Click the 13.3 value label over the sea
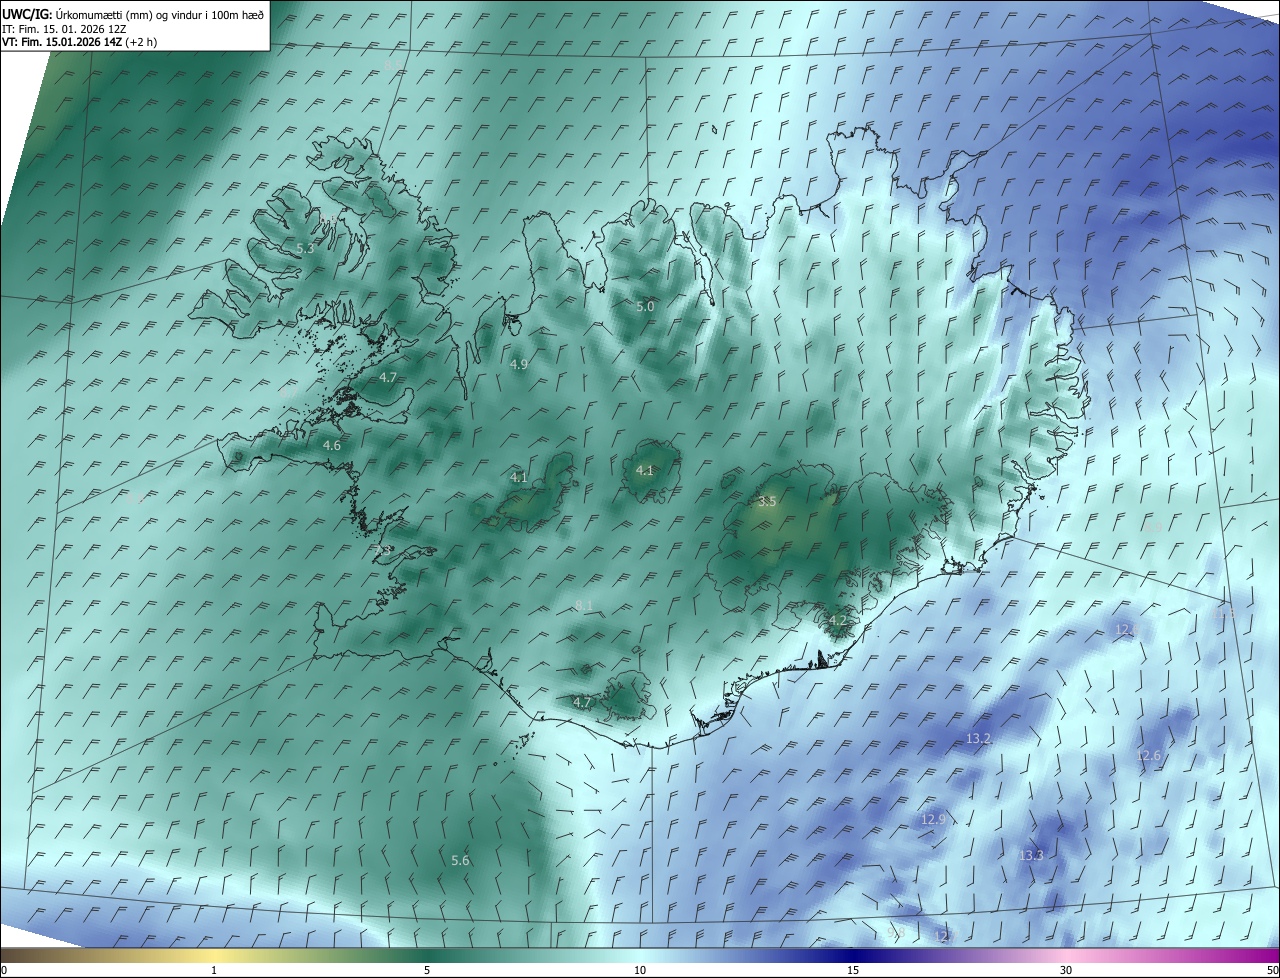This screenshot has width=1280, height=978. tap(1031, 855)
